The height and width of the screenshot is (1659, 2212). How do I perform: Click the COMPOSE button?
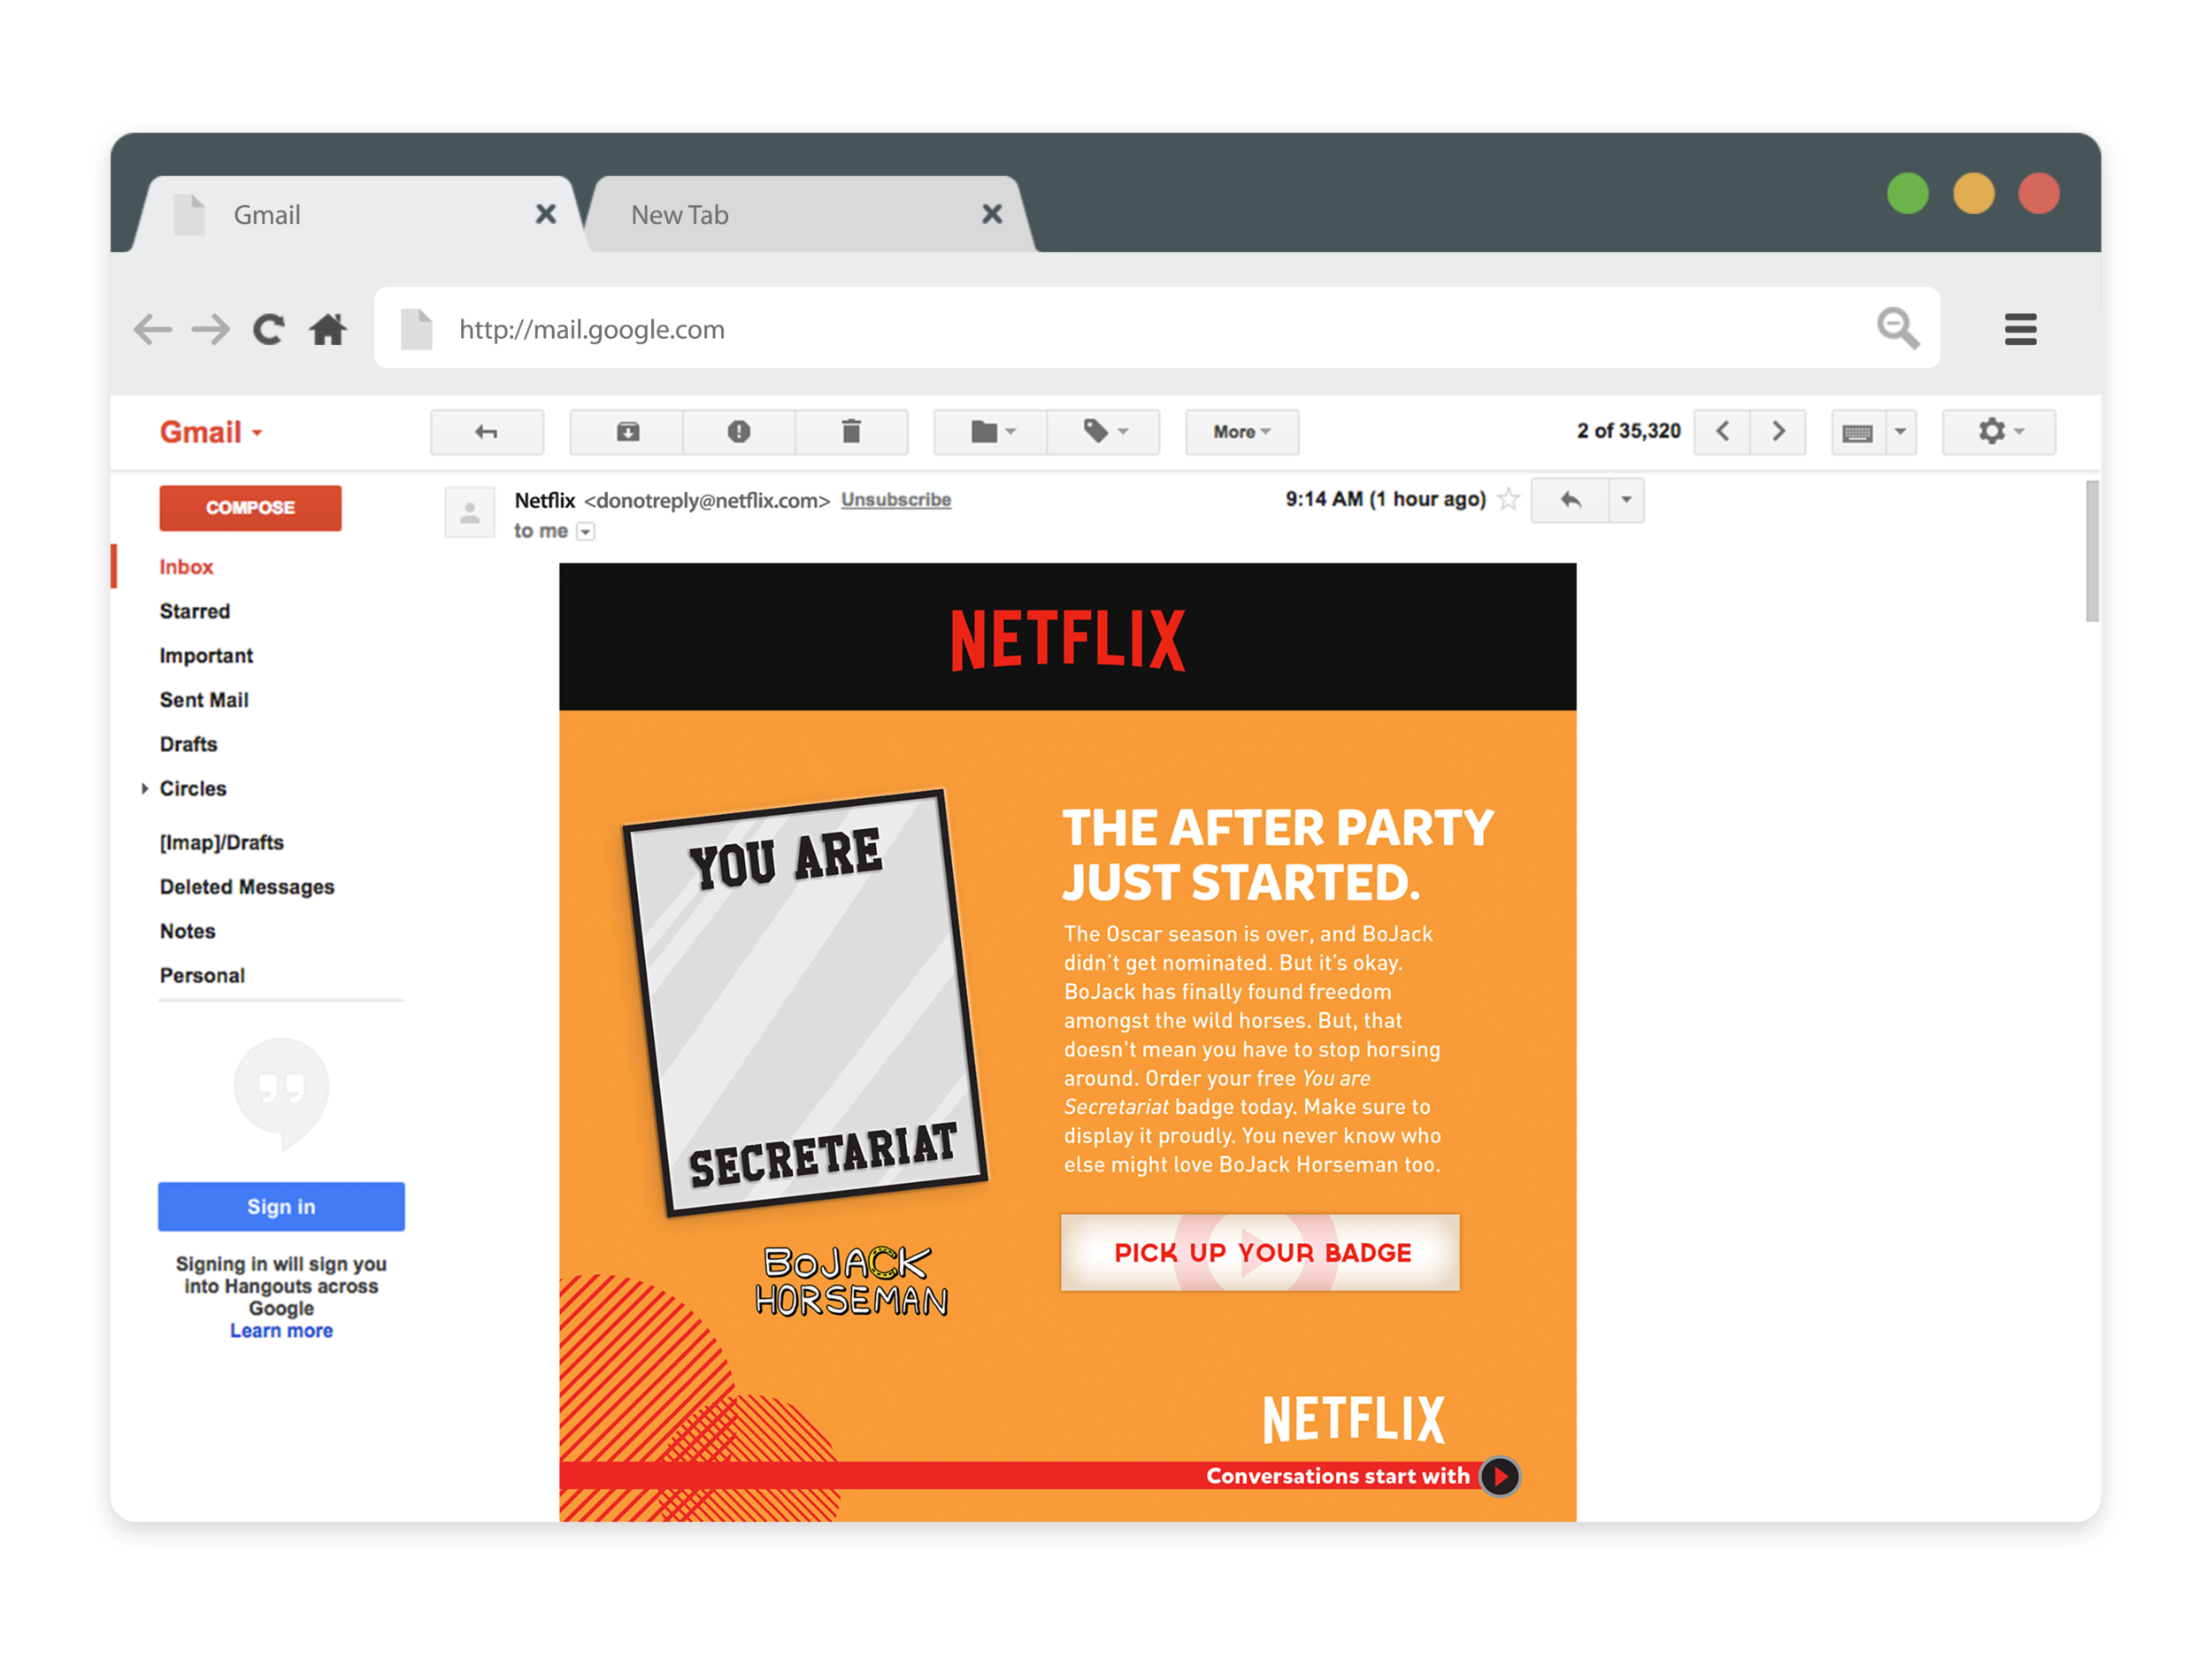click(250, 508)
